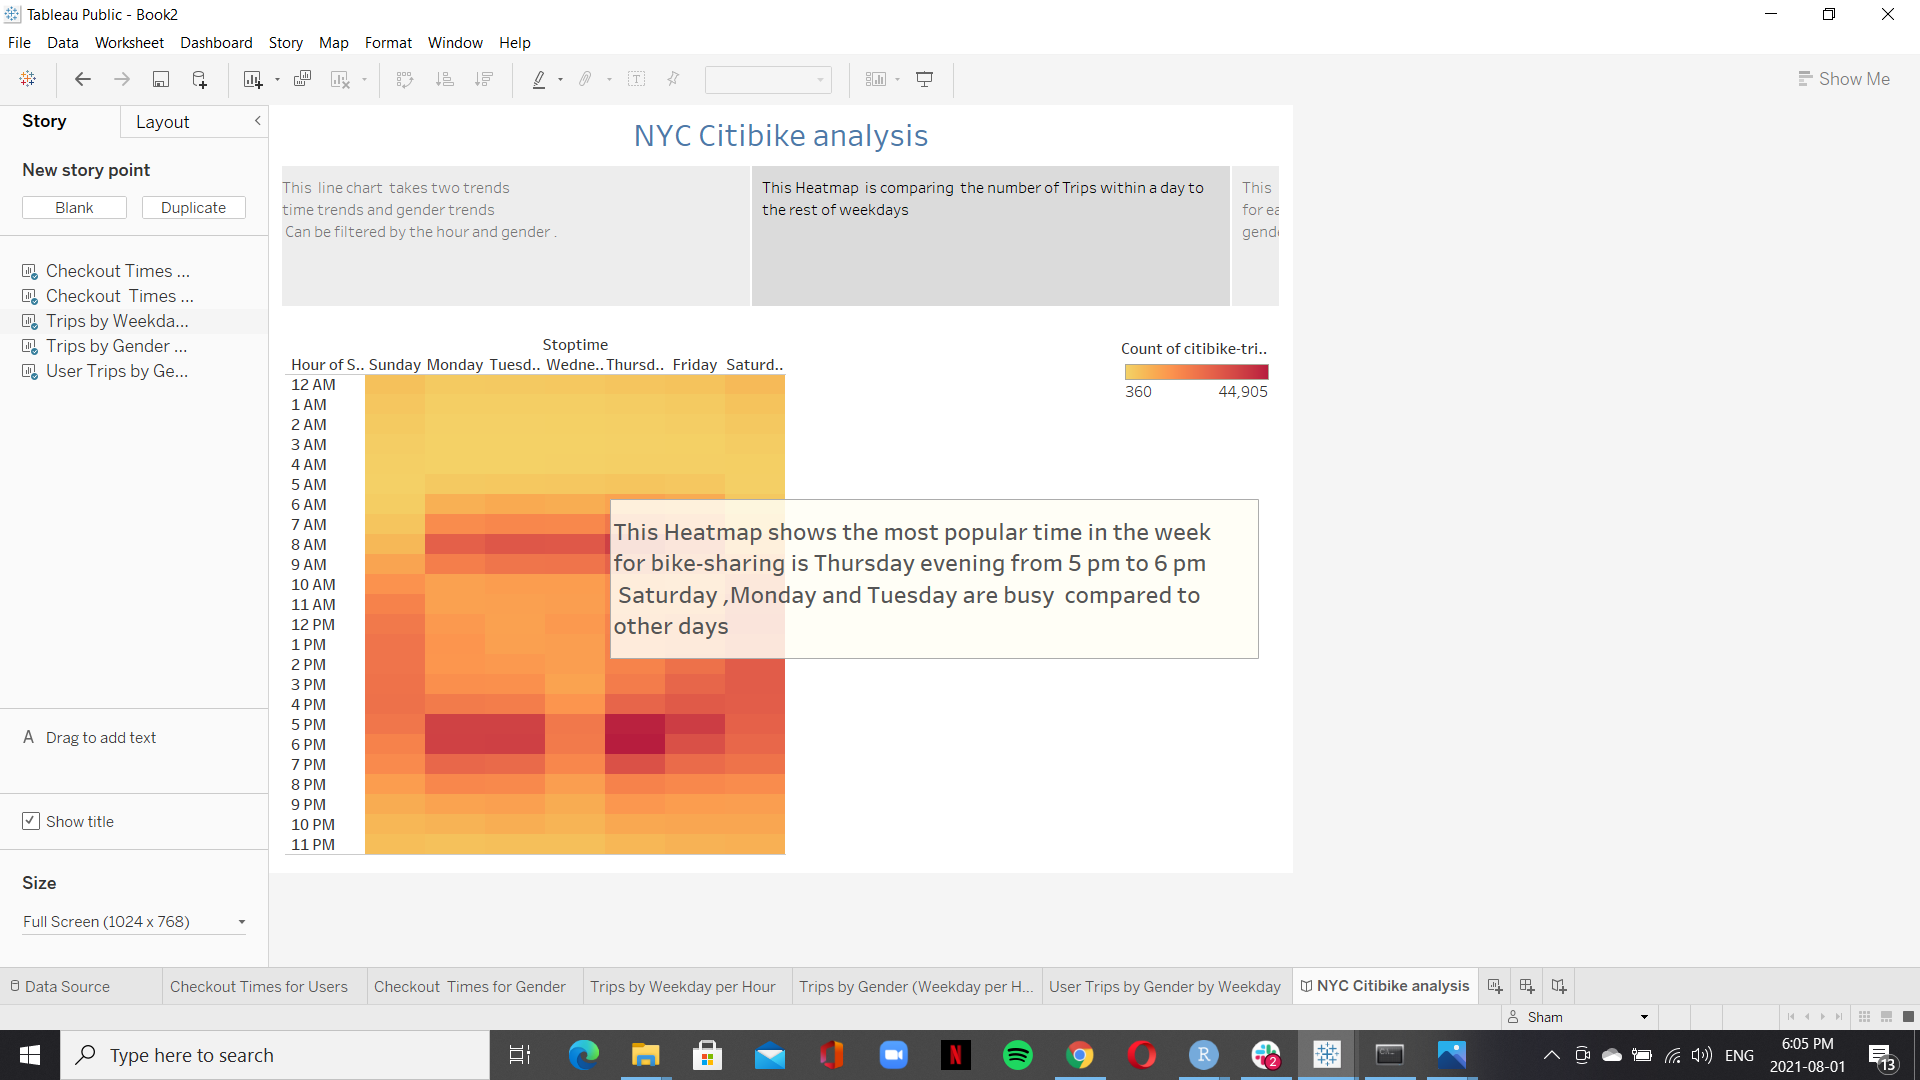The height and width of the screenshot is (1080, 1920).
Task: Expand the New Worksheet dropdown arrow
Action: pos(277,80)
